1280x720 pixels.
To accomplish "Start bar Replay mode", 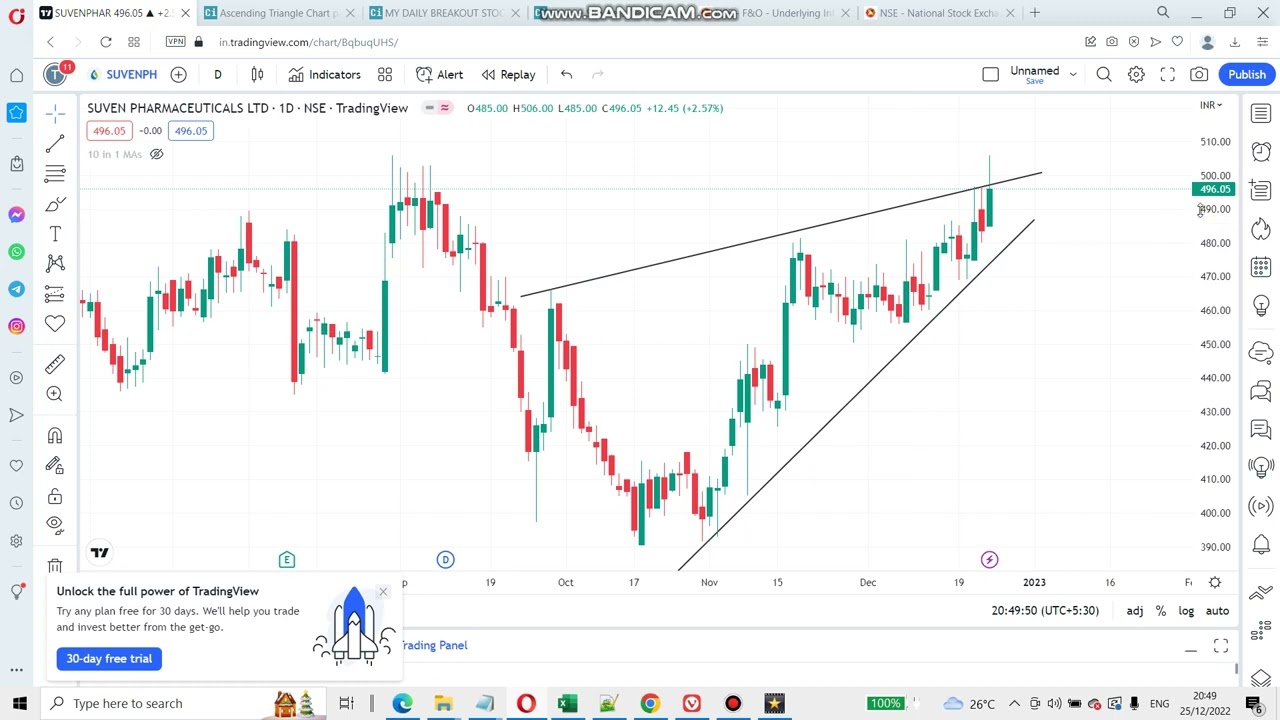I will [x=508, y=74].
